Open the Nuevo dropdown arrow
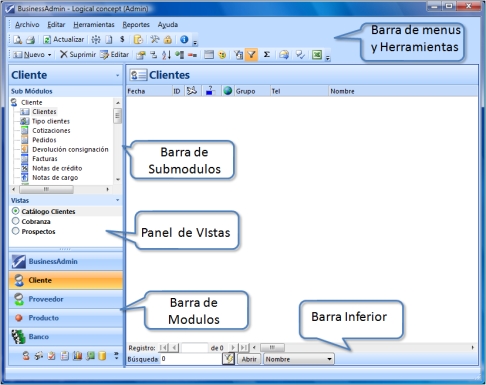Viewport: 486px width, 385px height. [49, 55]
